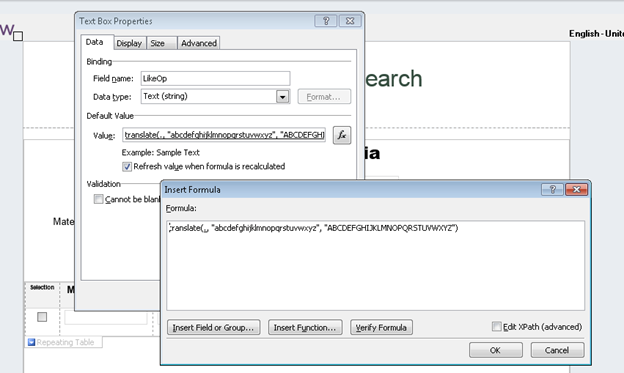The width and height of the screenshot is (624, 373).
Task: Close the Text Box Properties dialog
Action: (350, 21)
